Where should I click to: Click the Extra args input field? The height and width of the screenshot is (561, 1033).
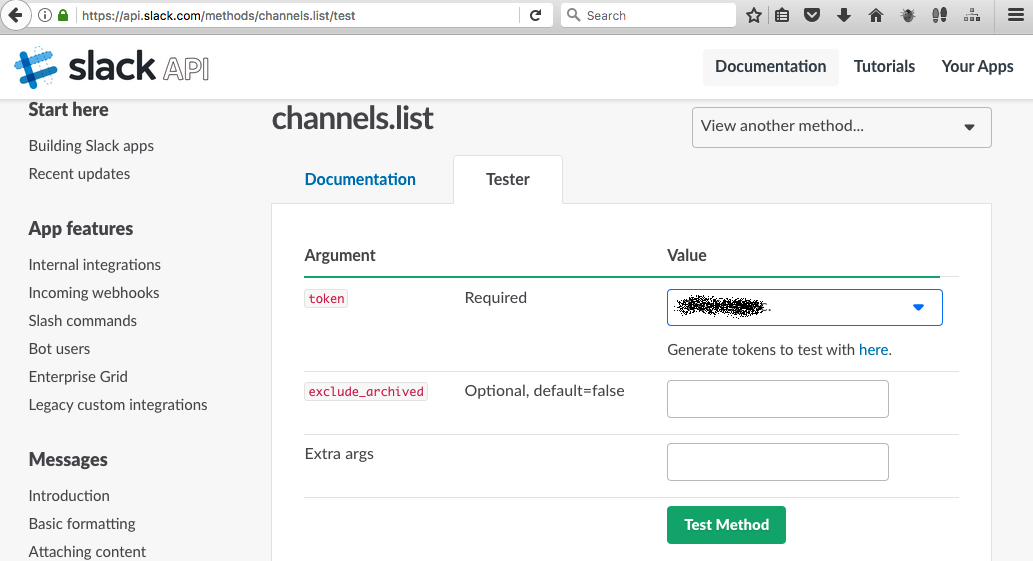point(777,462)
